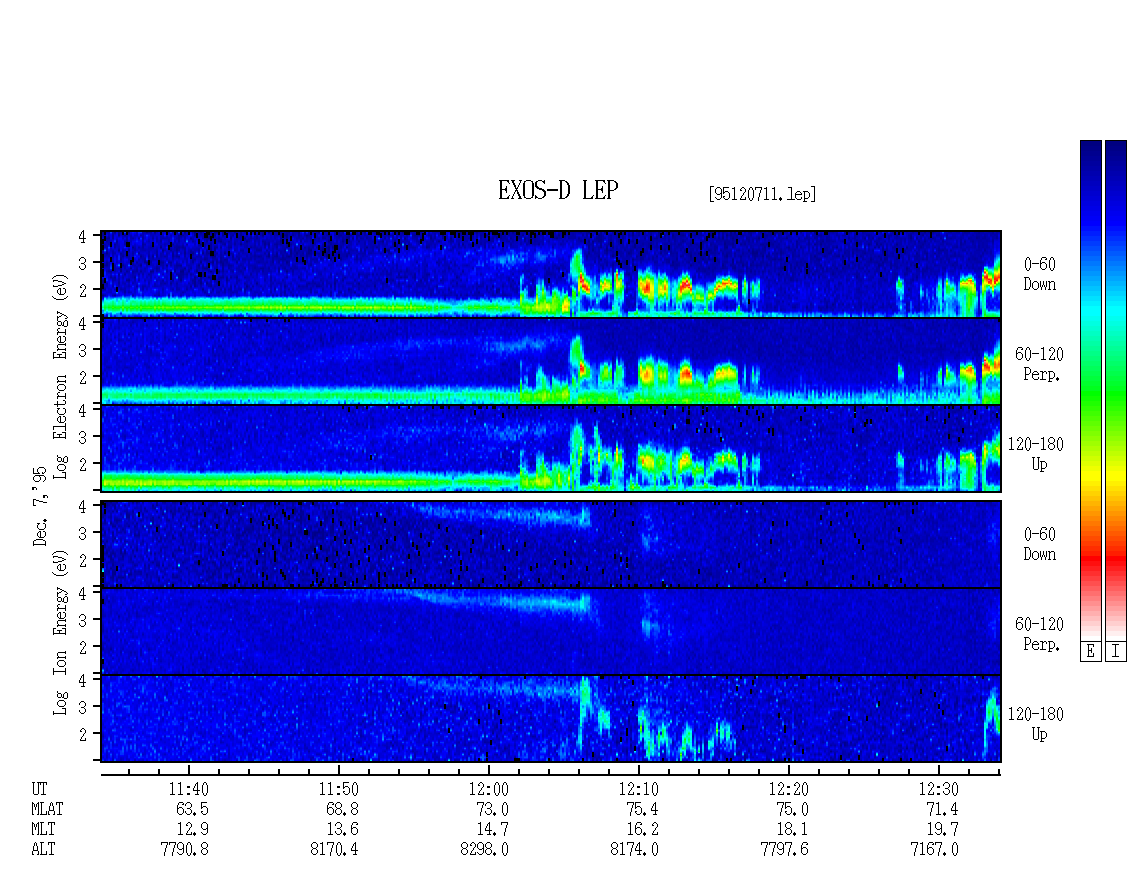Click the ALT row label

(43, 850)
